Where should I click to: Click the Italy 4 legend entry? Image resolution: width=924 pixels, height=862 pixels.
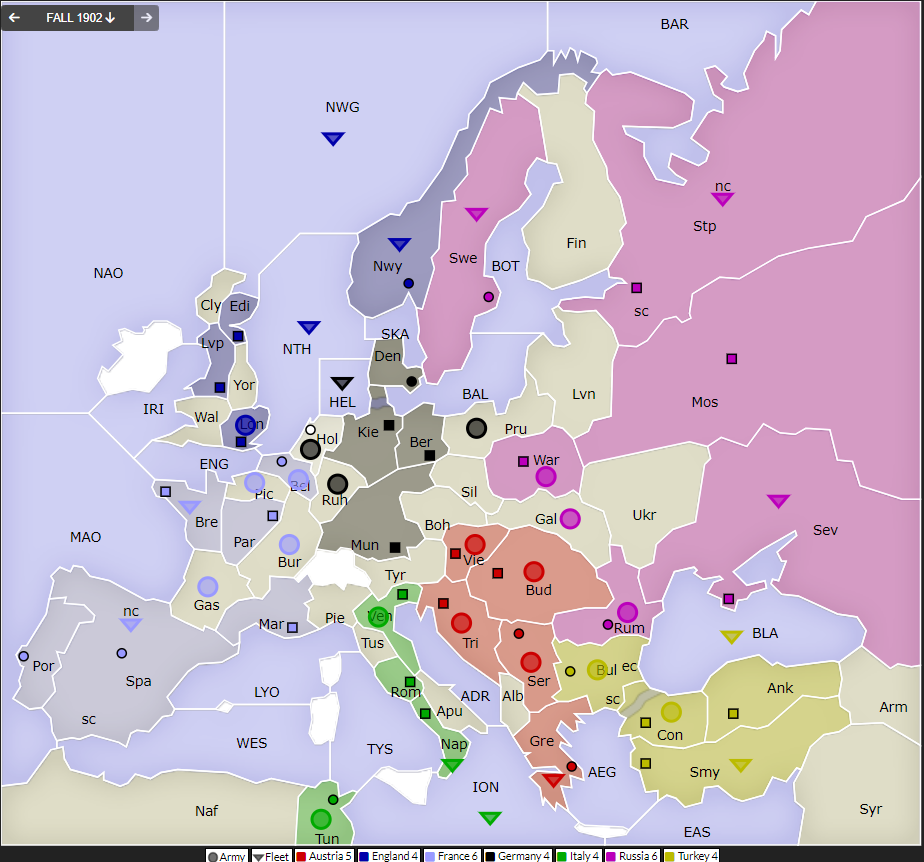point(578,856)
